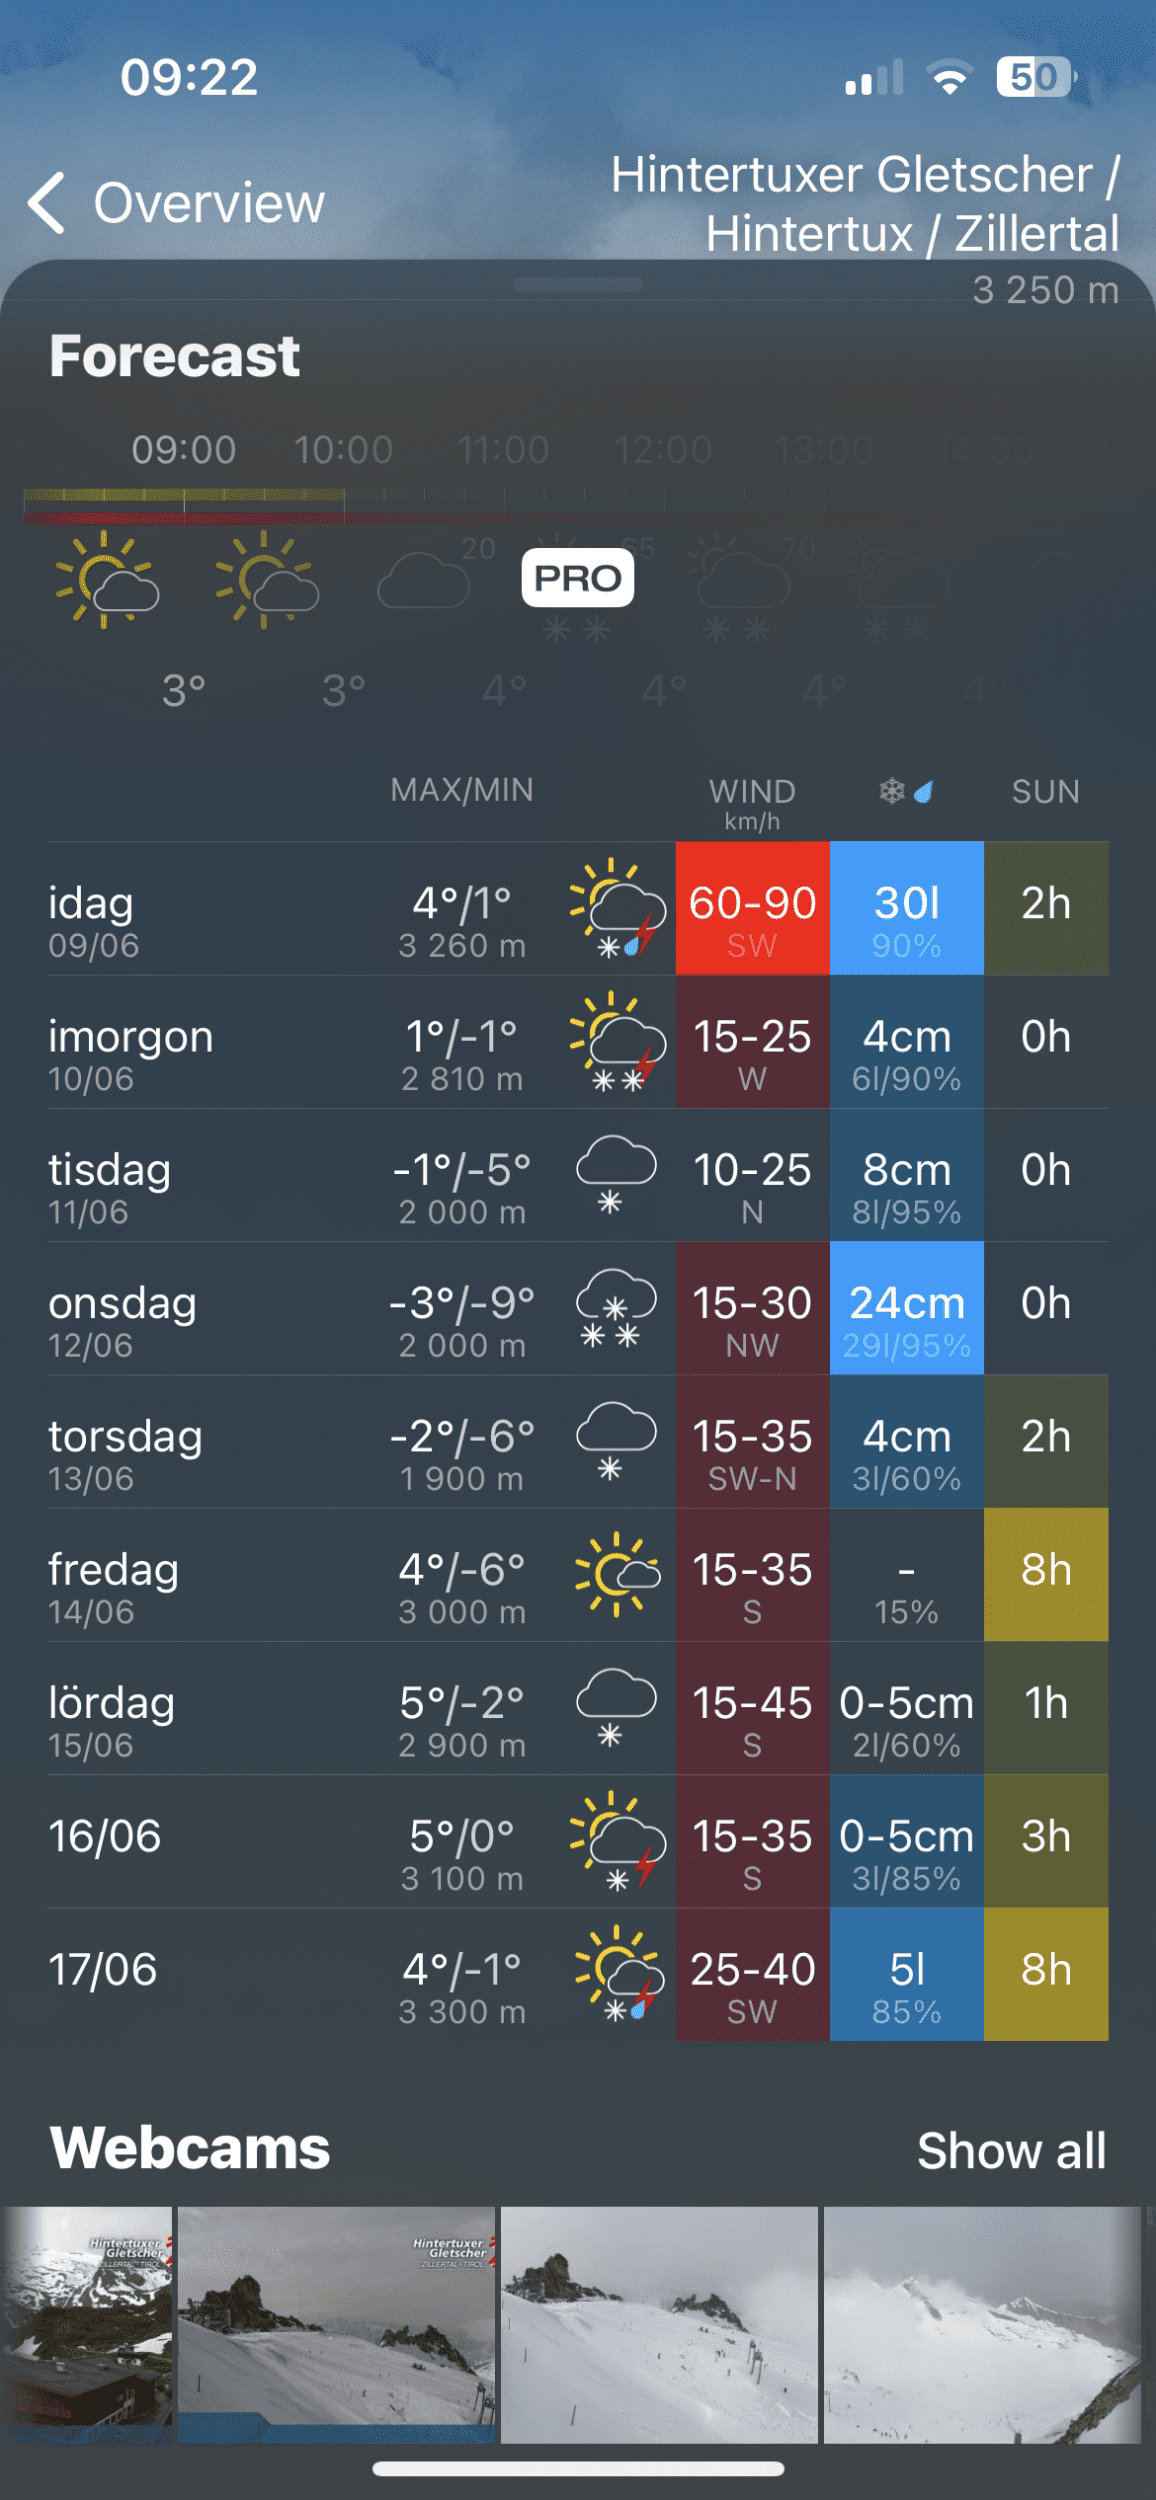Tap the 09:00 sun and cloud icon
This screenshot has width=1156, height=2500.
(106, 581)
